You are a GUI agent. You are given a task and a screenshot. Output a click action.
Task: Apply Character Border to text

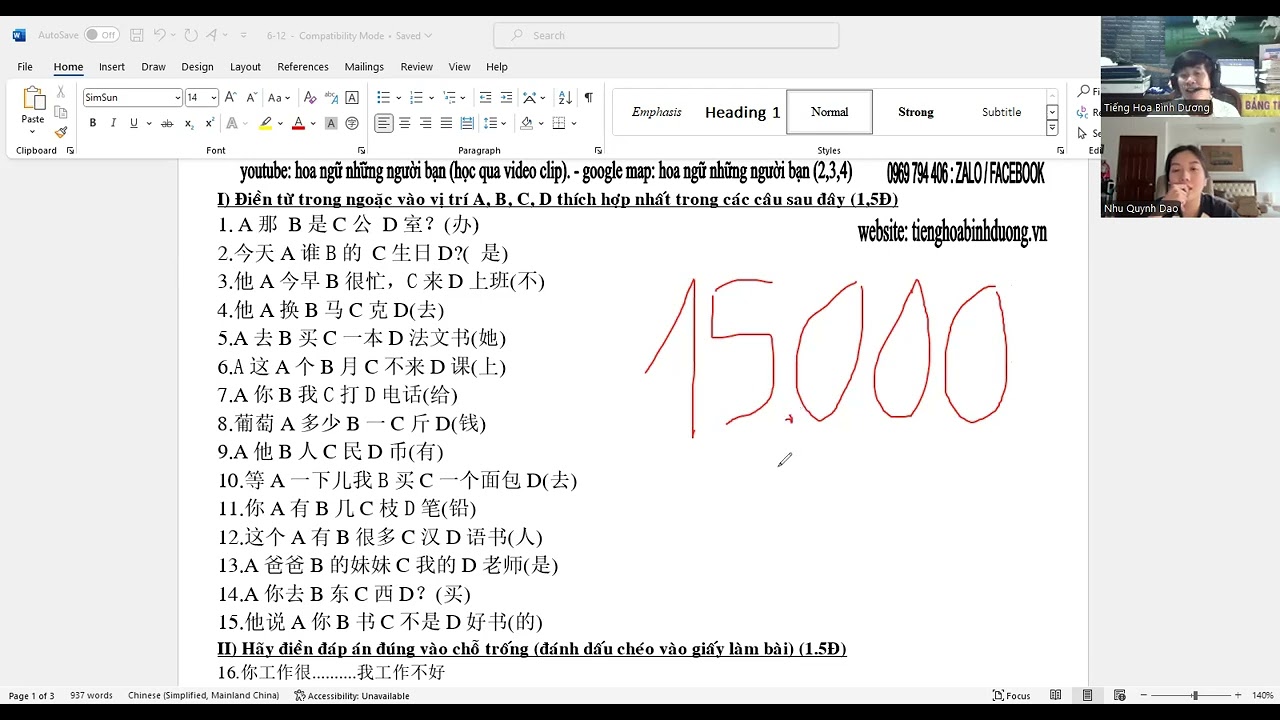click(352, 97)
